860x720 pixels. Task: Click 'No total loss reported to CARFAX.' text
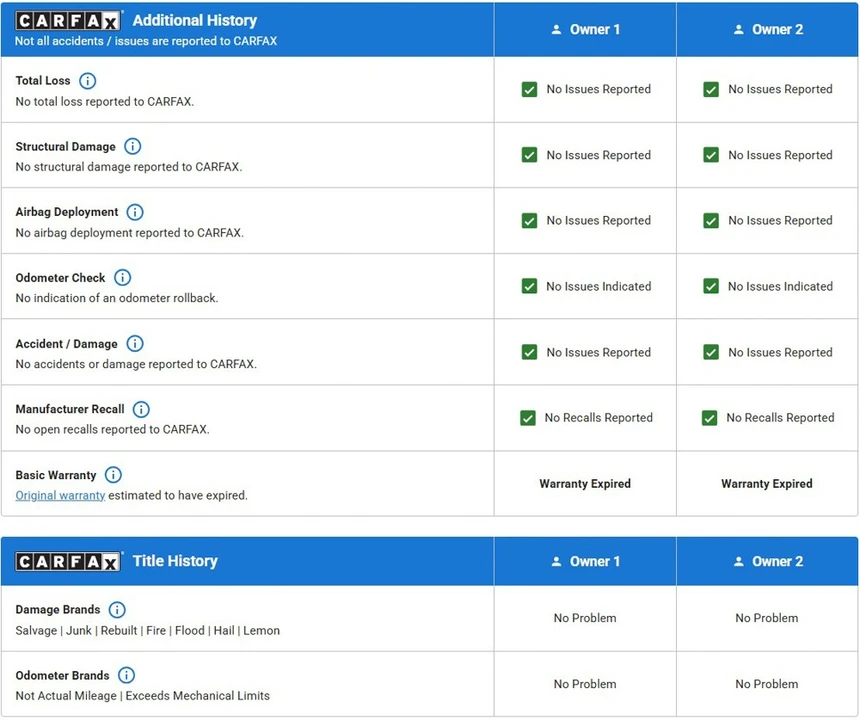point(105,101)
